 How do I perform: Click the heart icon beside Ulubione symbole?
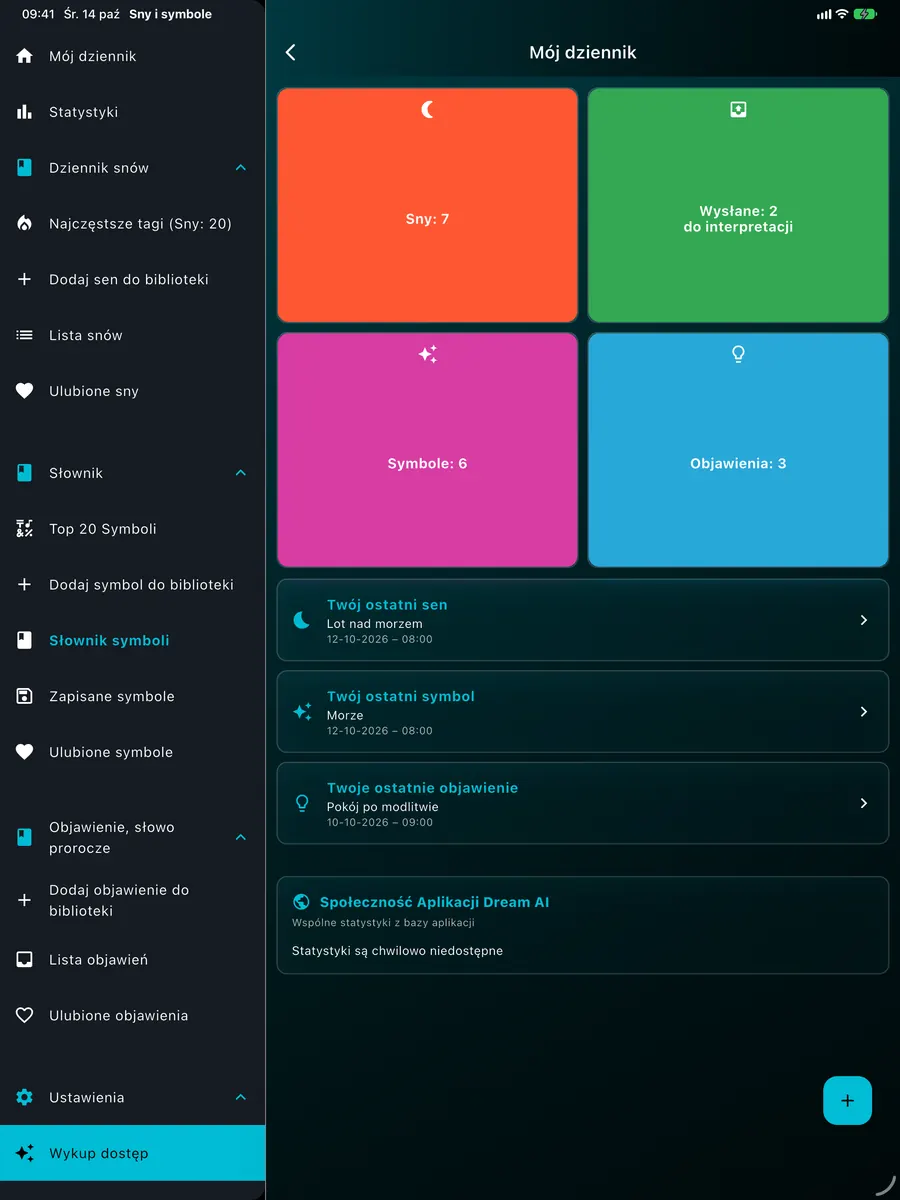click(25, 753)
